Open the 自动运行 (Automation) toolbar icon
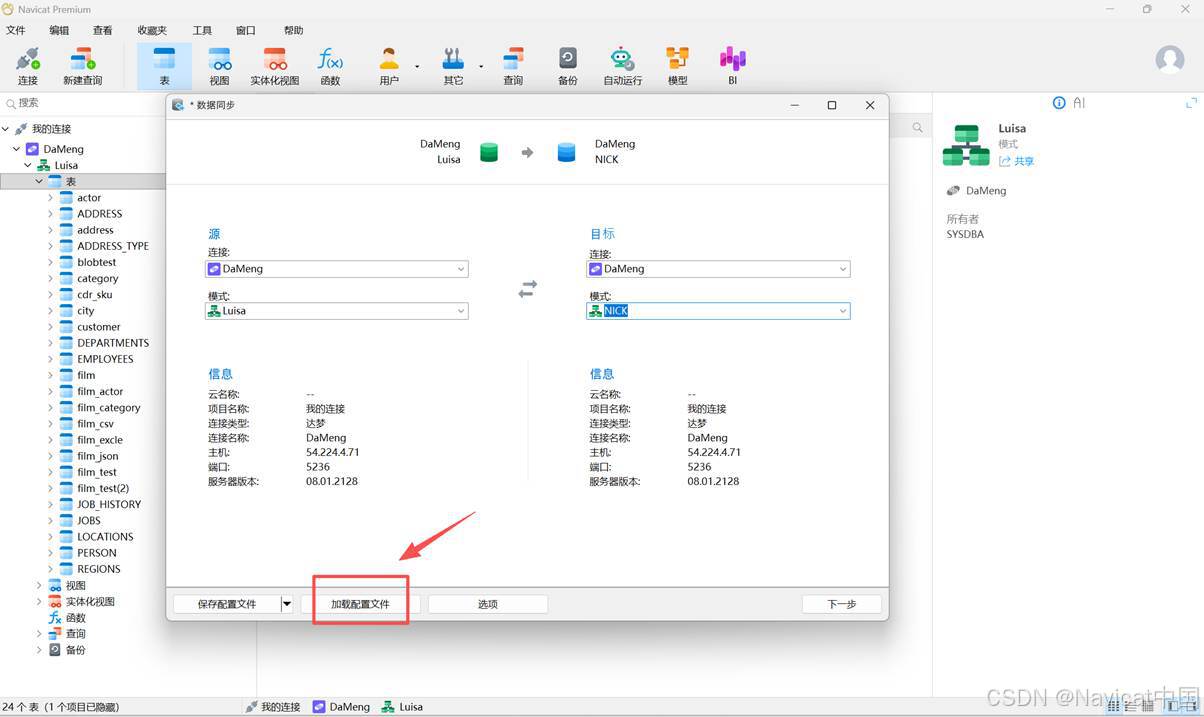 coord(622,66)
